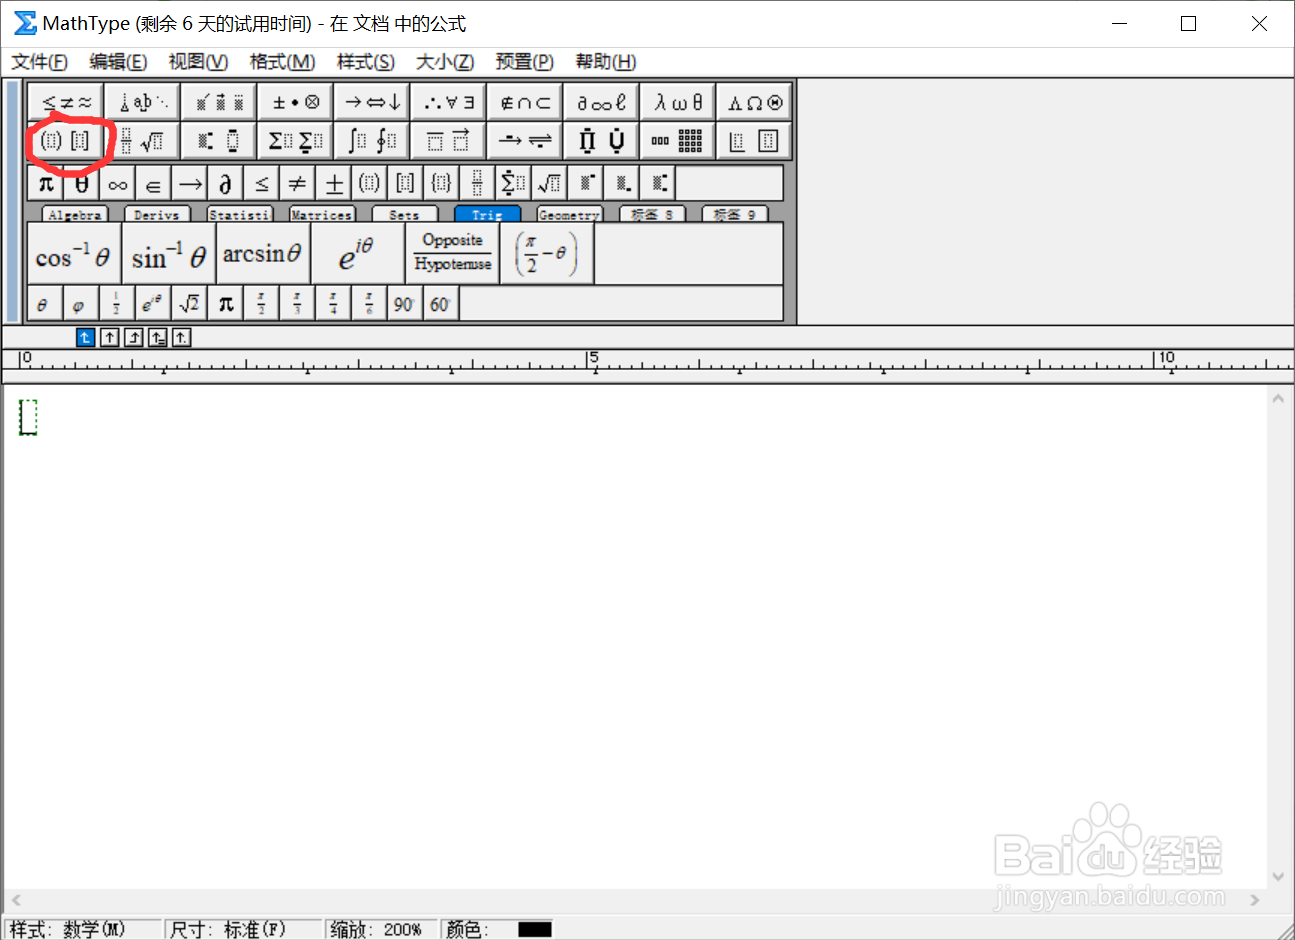Open the matrix templates palette
The width and height of the screenshot is (1295, 940).
[678, 141]
